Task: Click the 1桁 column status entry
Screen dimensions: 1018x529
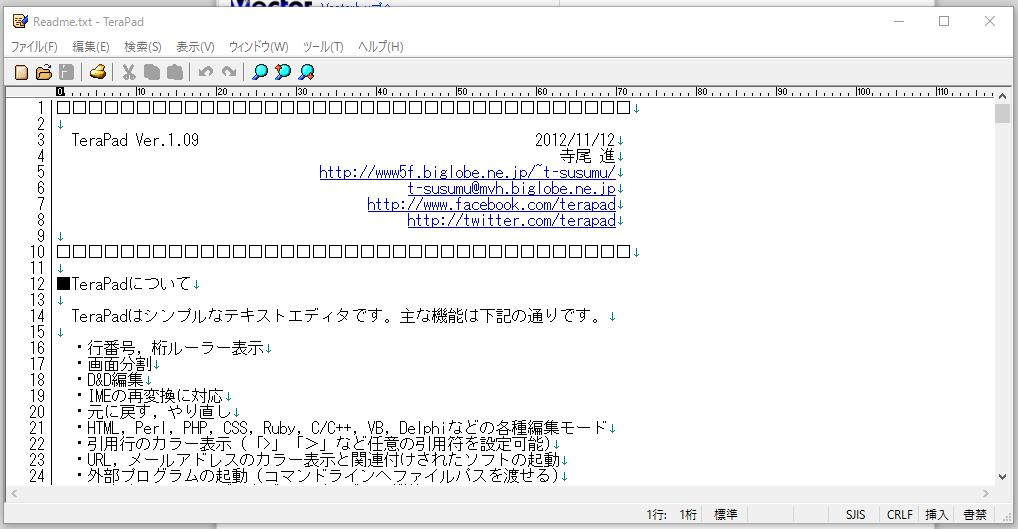Action: click(x=688, y=515)
